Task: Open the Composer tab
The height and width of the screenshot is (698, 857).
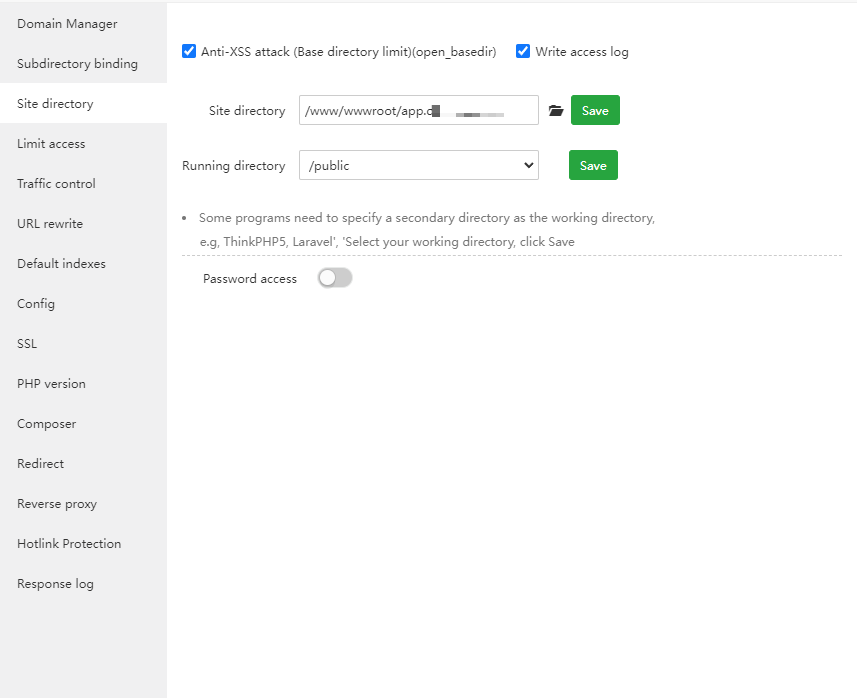Action: point(83,423)
